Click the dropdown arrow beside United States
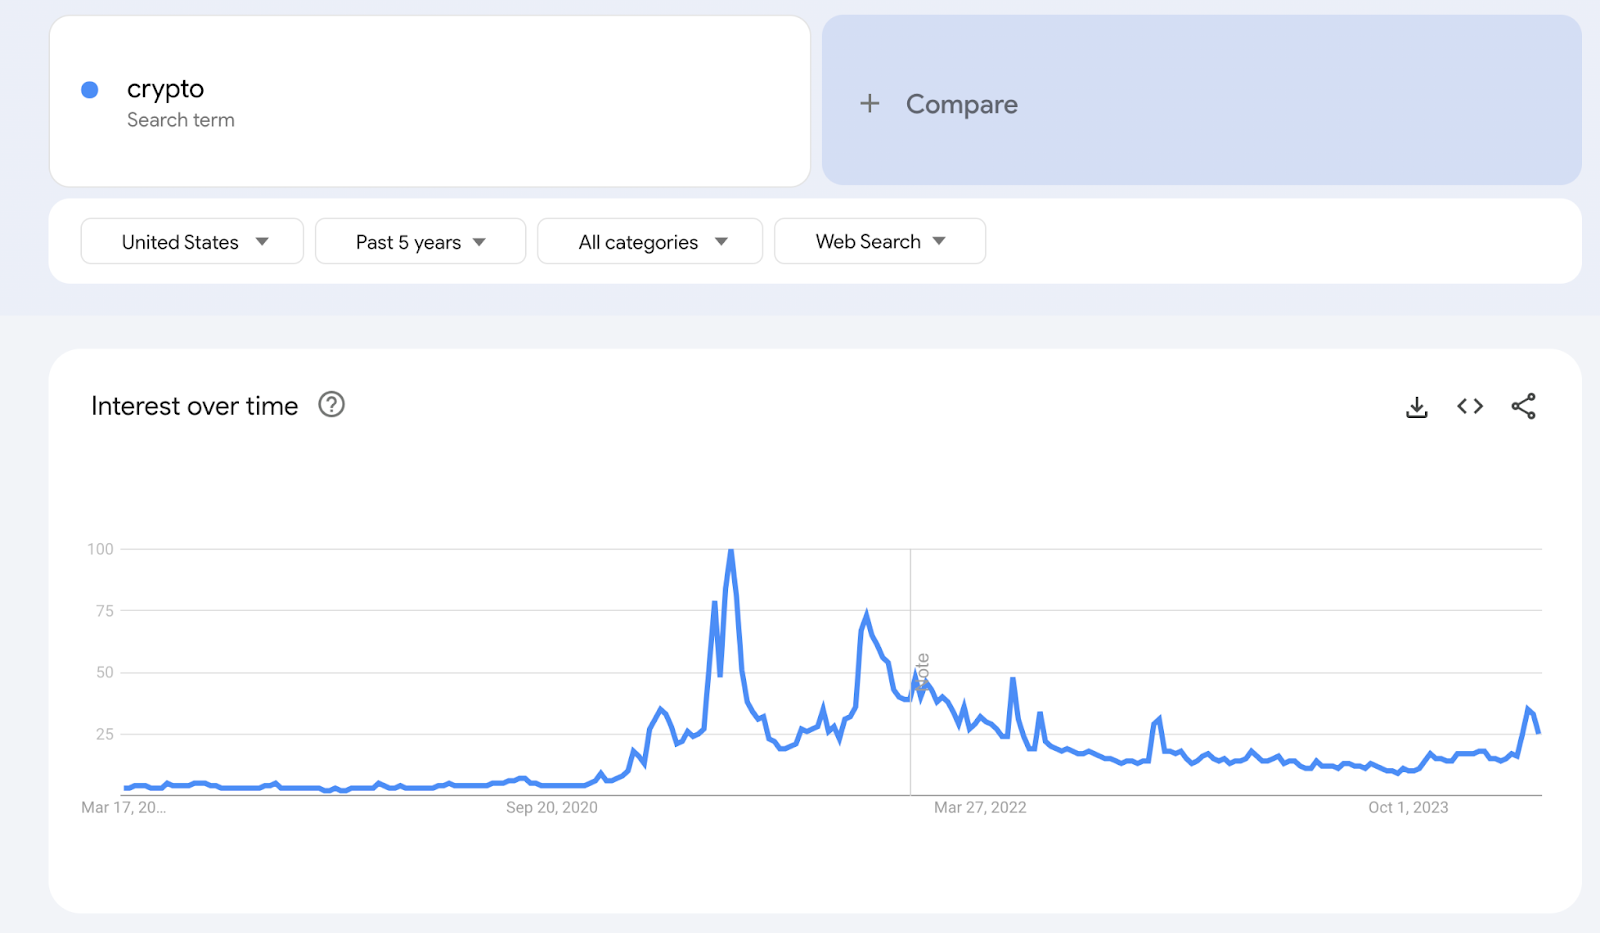The height and width of the screenshot is (933, 1600). 262,242
